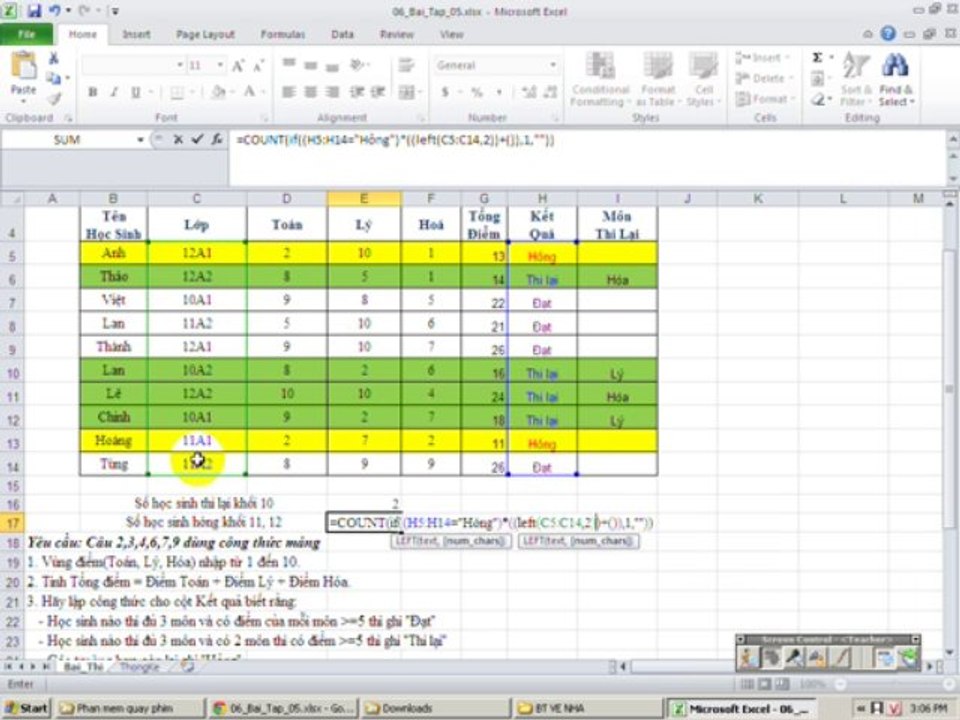Screen dimensions: 960x720
Task: Click the Font Color A icon
Action: (x=249, y=92)
